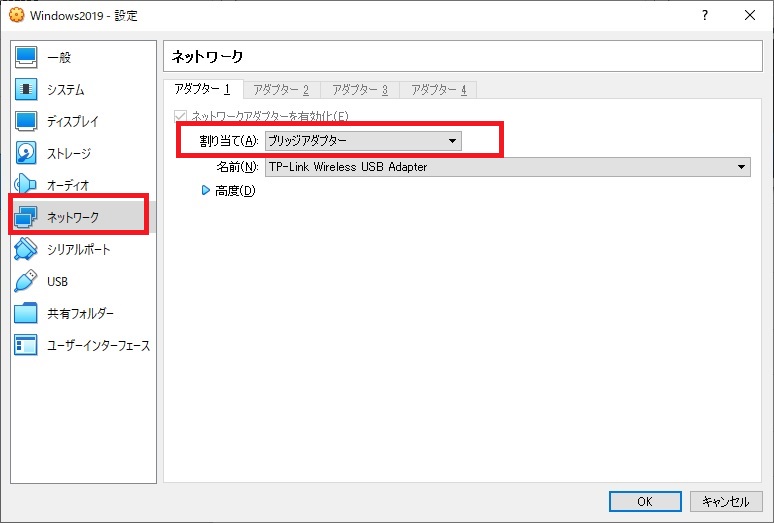The image size is (774, 523).
Task: Open the 名前 TP-Link Wireless USB Adapter dropdown
Action: (x=508, y=167)
